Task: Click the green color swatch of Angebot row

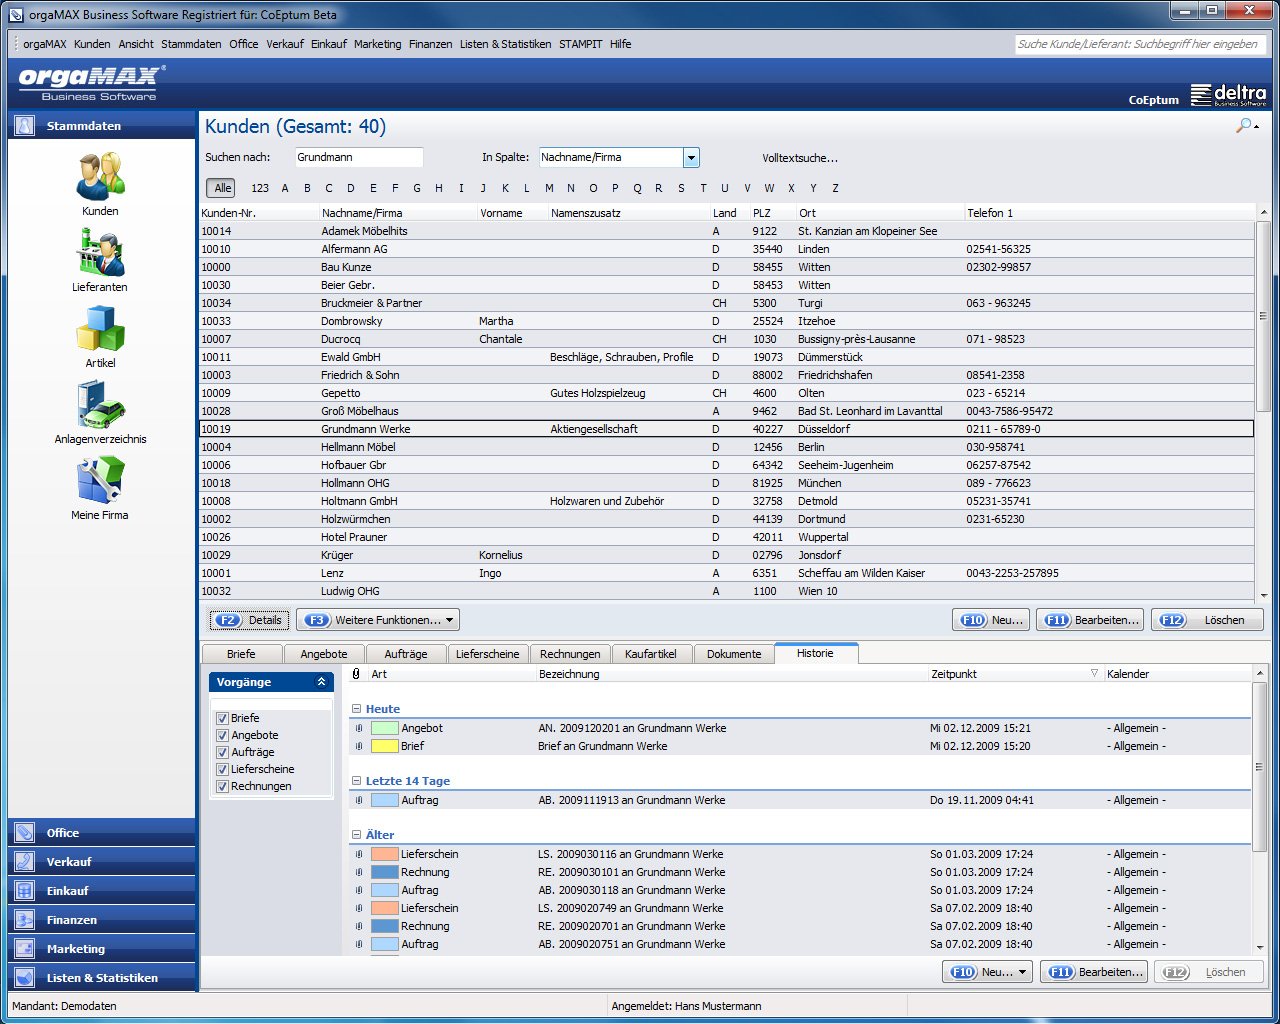Action: pyautogui.click(x=385, y=728)
